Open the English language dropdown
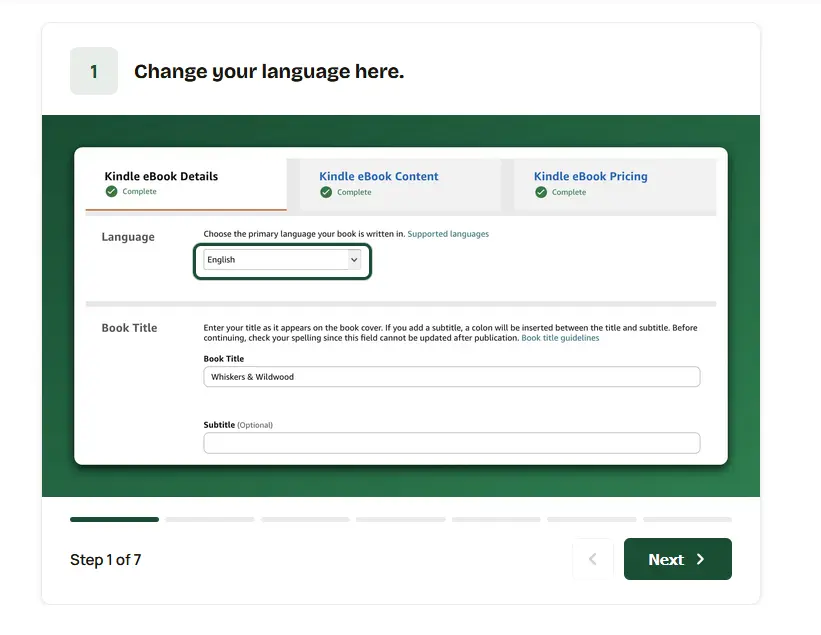The height and width of the screenshot is (635, 821). (x=282, y=260)
